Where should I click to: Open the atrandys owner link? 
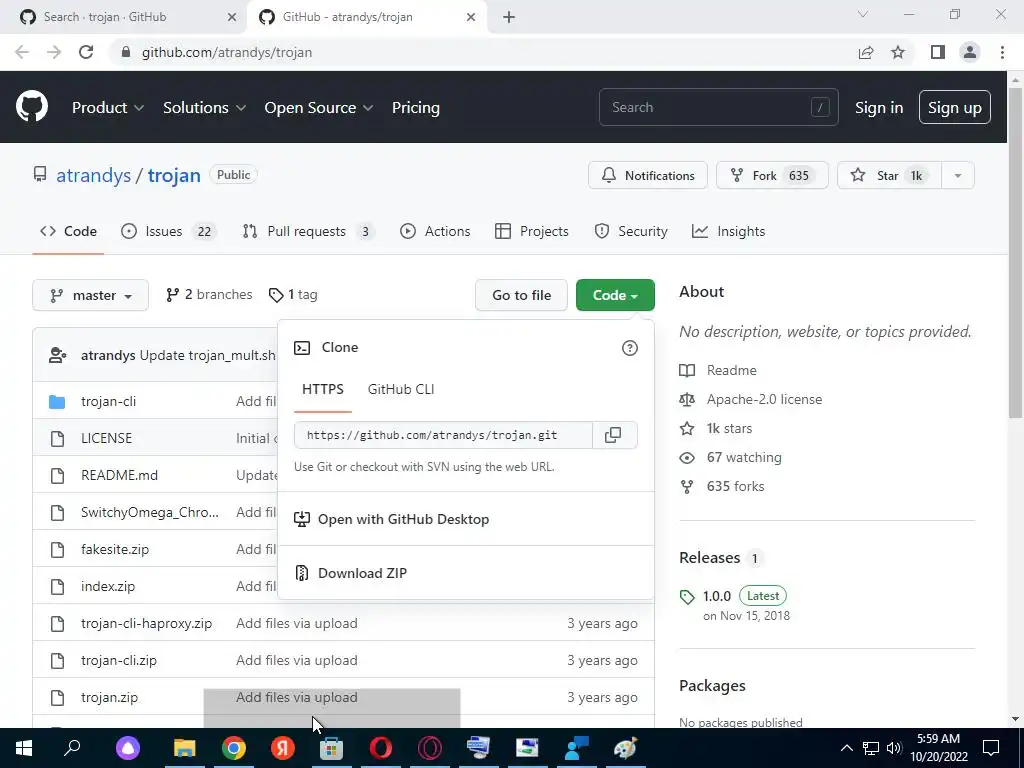tap(93, 175)
